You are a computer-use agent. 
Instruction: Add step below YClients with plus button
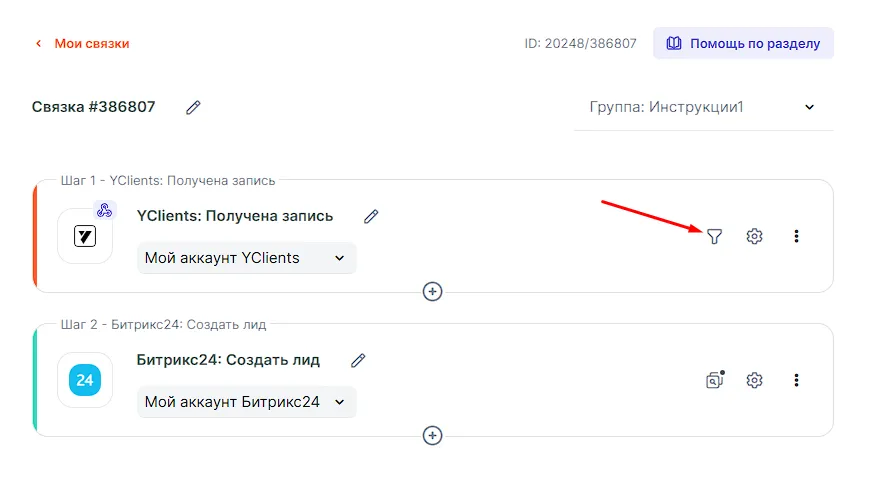point(432,291)
